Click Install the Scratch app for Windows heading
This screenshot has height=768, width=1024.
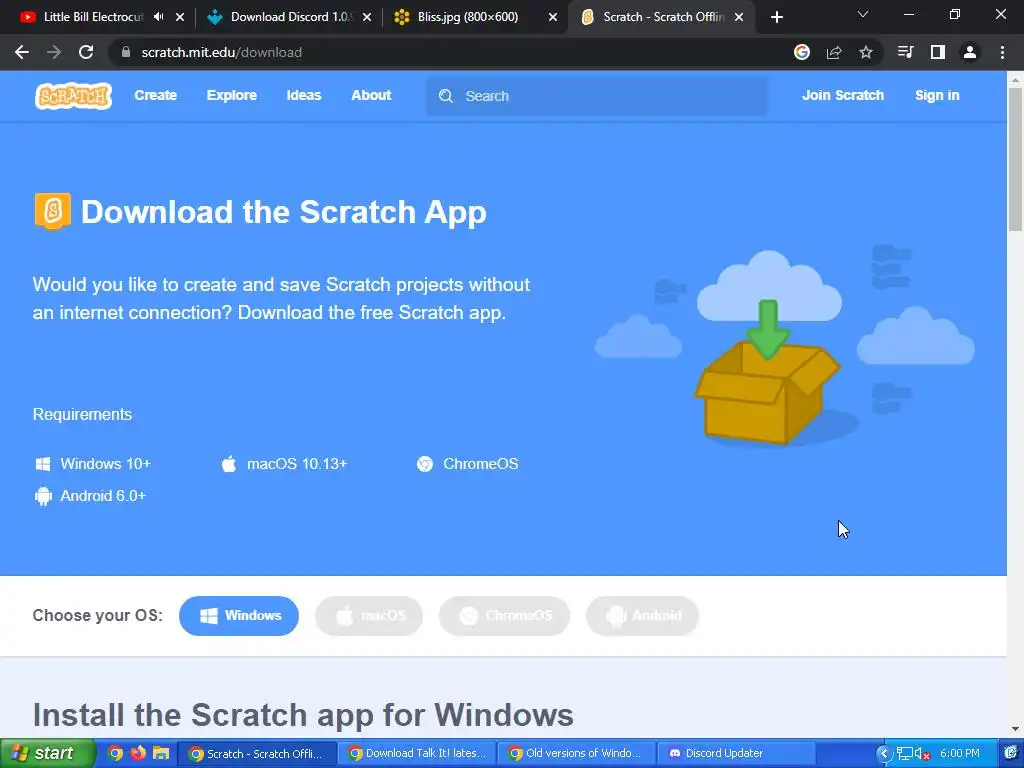303,715
